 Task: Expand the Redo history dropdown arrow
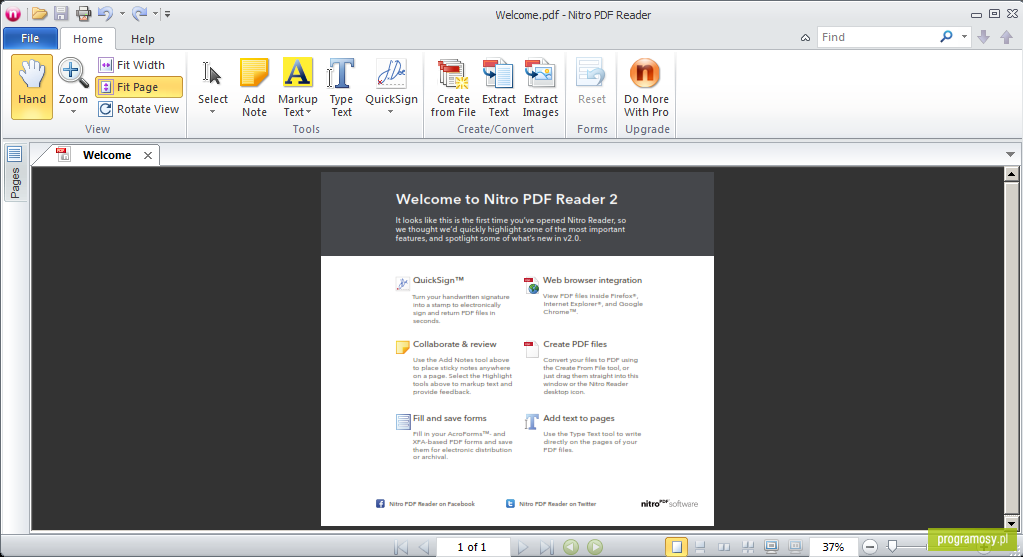[156, 14]
